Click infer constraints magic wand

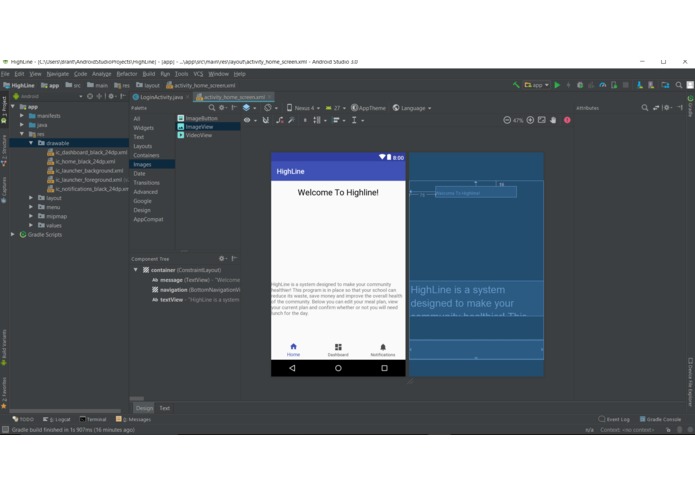(x=291, y=120)
